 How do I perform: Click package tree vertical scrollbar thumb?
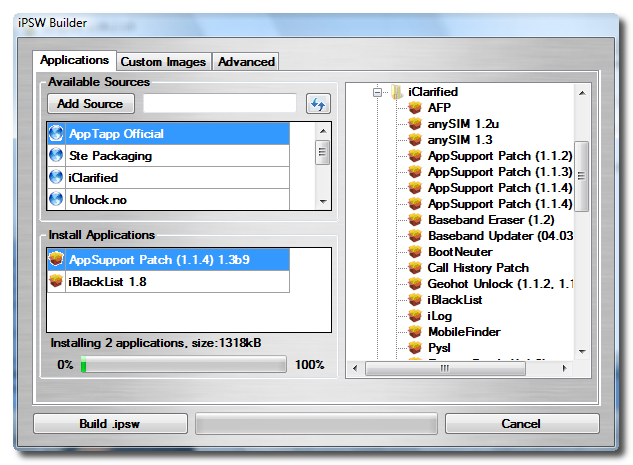pos(581,176)
